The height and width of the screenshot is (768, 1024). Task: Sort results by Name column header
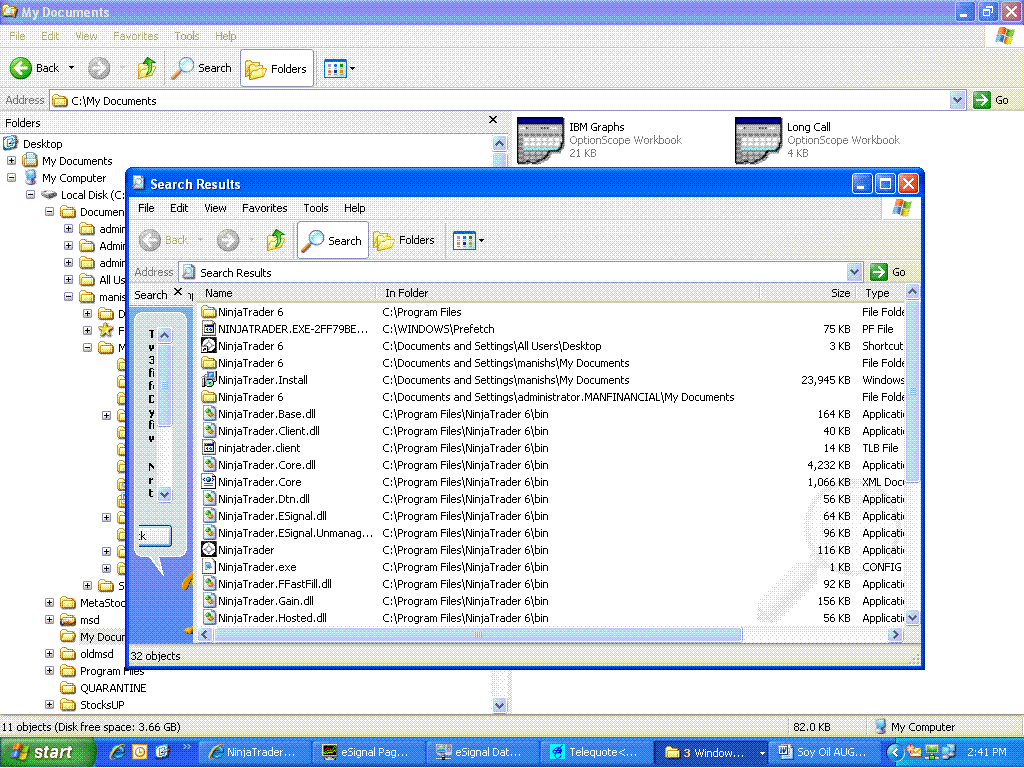point(286,293)
